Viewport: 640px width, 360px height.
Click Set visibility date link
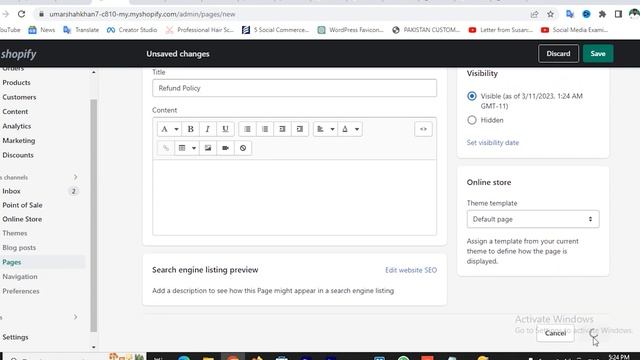coord(493,142)
